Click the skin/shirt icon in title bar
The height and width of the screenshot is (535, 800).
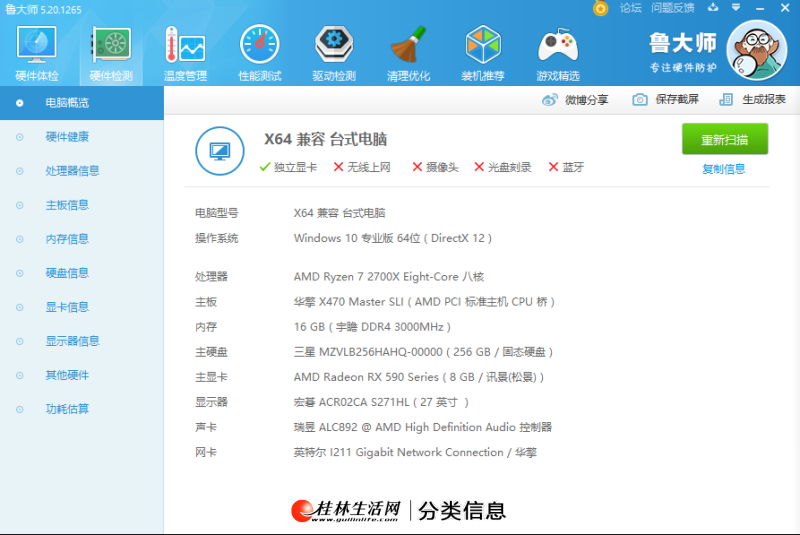[x=713, y=7]
